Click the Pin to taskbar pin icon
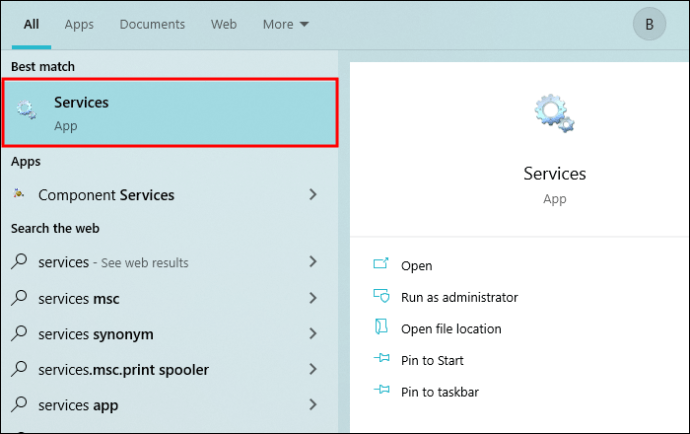The width and height of the screenshot is (690, 434). click(382, 390)
